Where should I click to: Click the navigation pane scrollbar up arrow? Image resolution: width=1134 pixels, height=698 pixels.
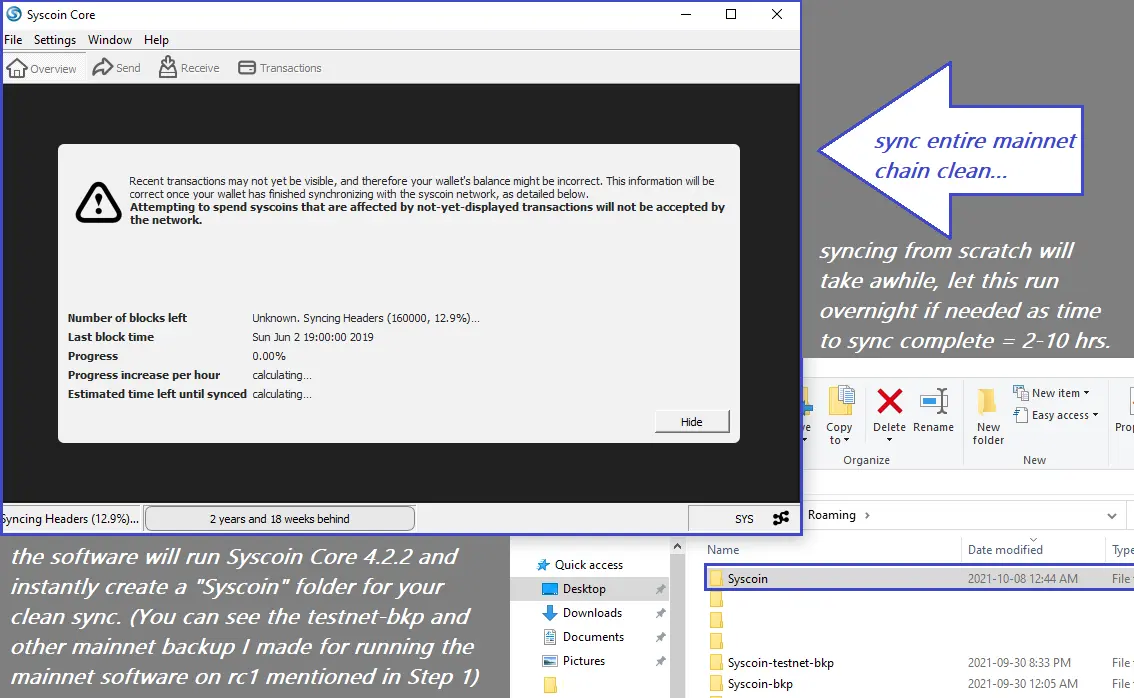pos(677,547)
